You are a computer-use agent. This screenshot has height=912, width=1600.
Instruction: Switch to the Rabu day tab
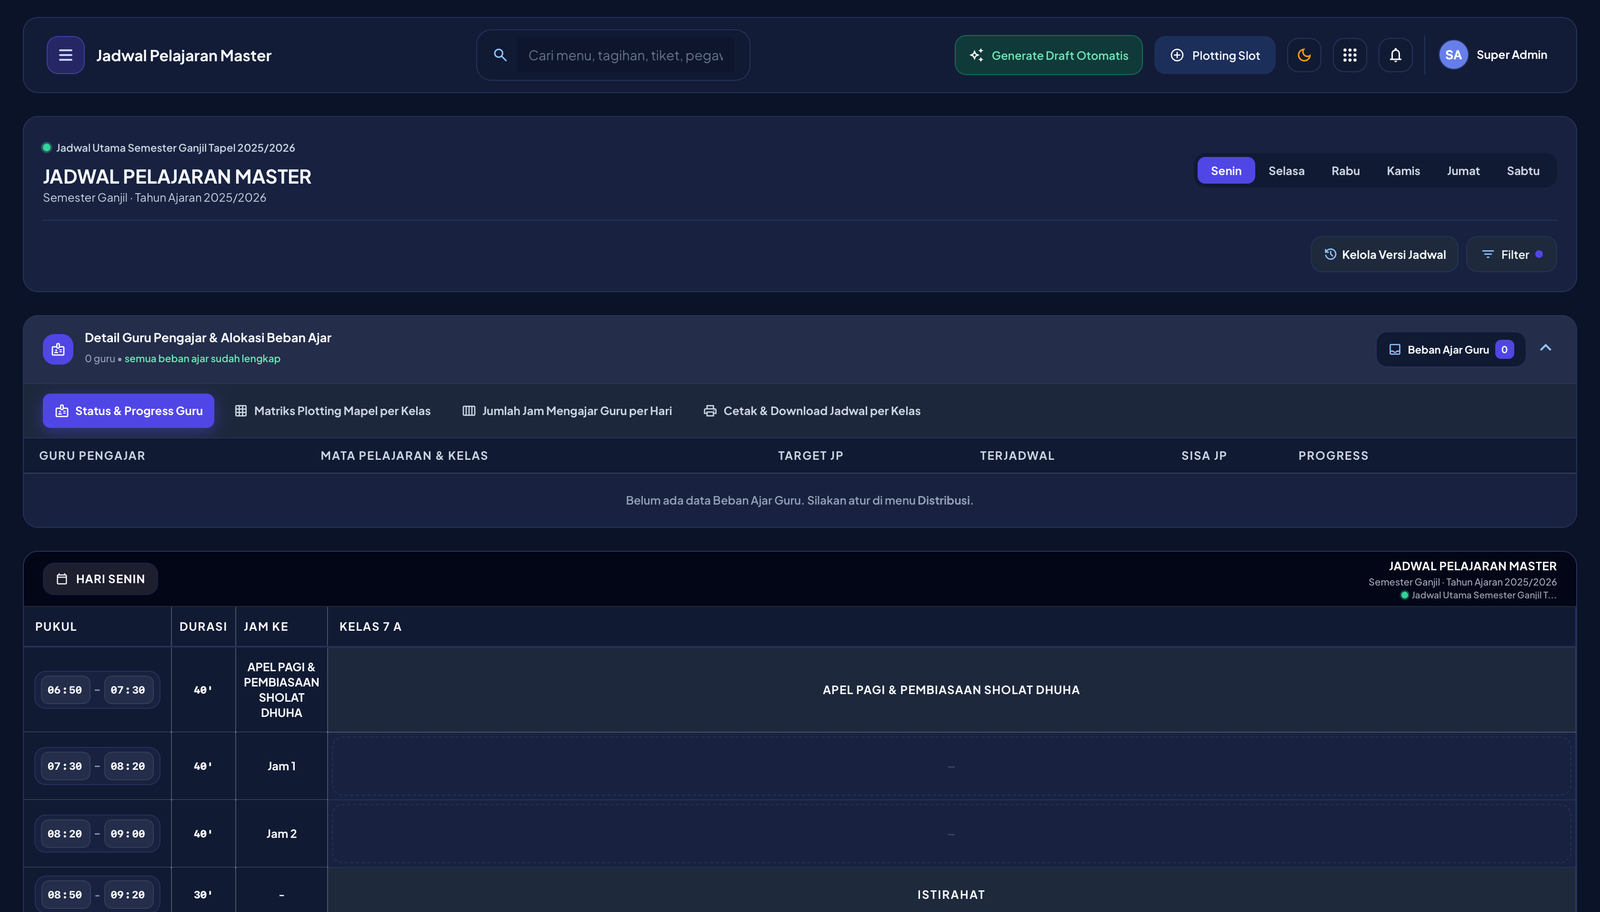(x=1345, y=171)
